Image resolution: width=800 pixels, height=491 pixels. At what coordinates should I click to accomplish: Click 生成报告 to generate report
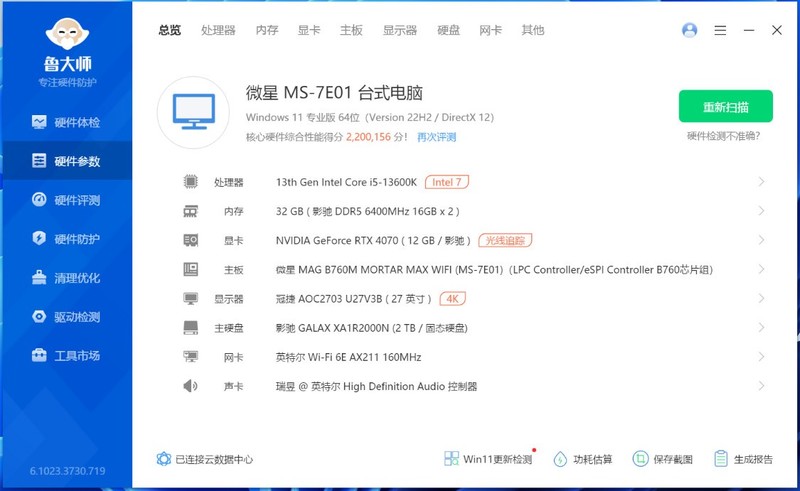tap(743, 459)
